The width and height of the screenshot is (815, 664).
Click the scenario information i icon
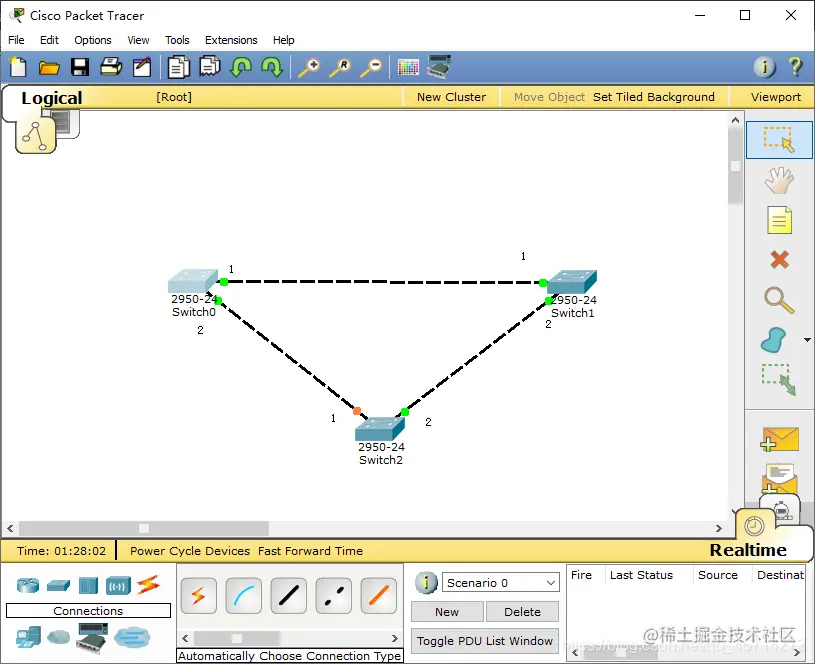click(426, 583)
